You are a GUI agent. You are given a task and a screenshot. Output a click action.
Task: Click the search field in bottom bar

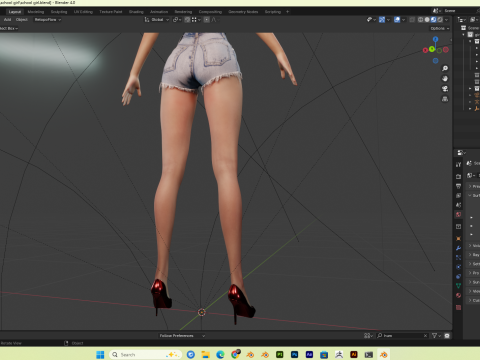pos(402,336)
